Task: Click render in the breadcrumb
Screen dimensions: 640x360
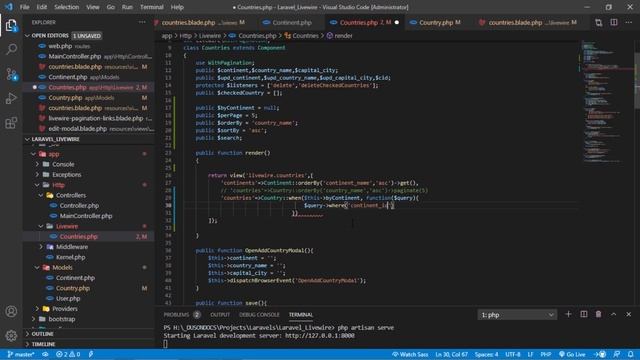Action: tap(343, 36)
